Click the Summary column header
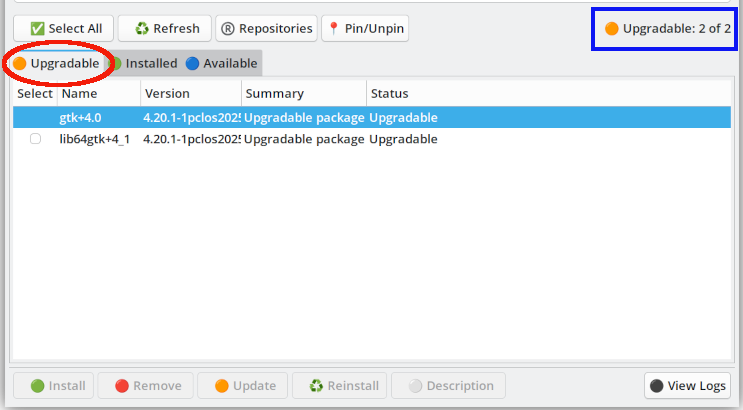This screenshot has height=410, width=743. coord(274,94)
